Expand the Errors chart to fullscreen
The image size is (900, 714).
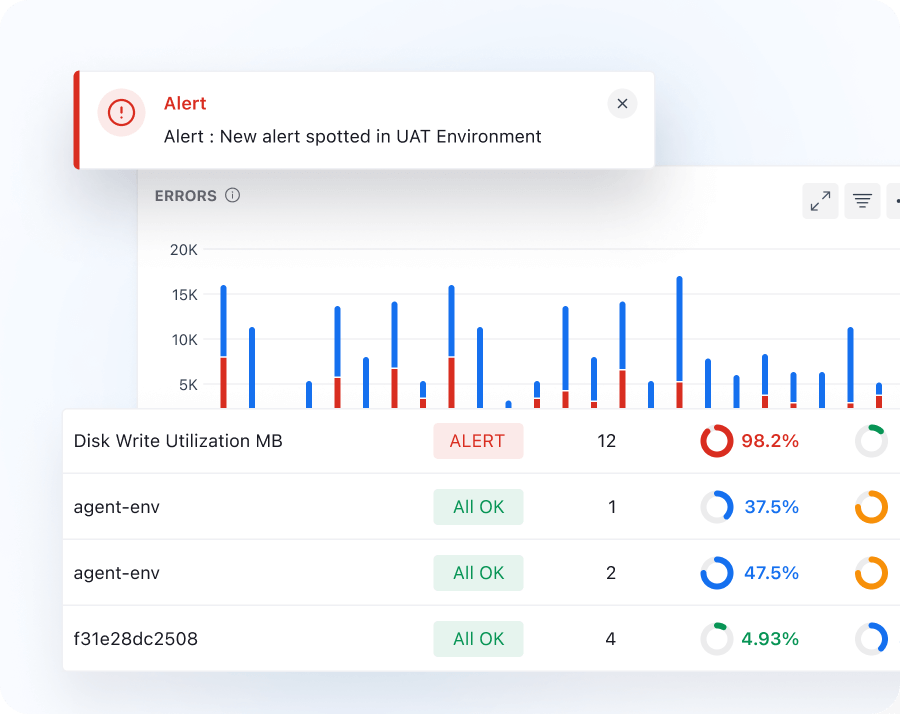click(x=820, y=201)
